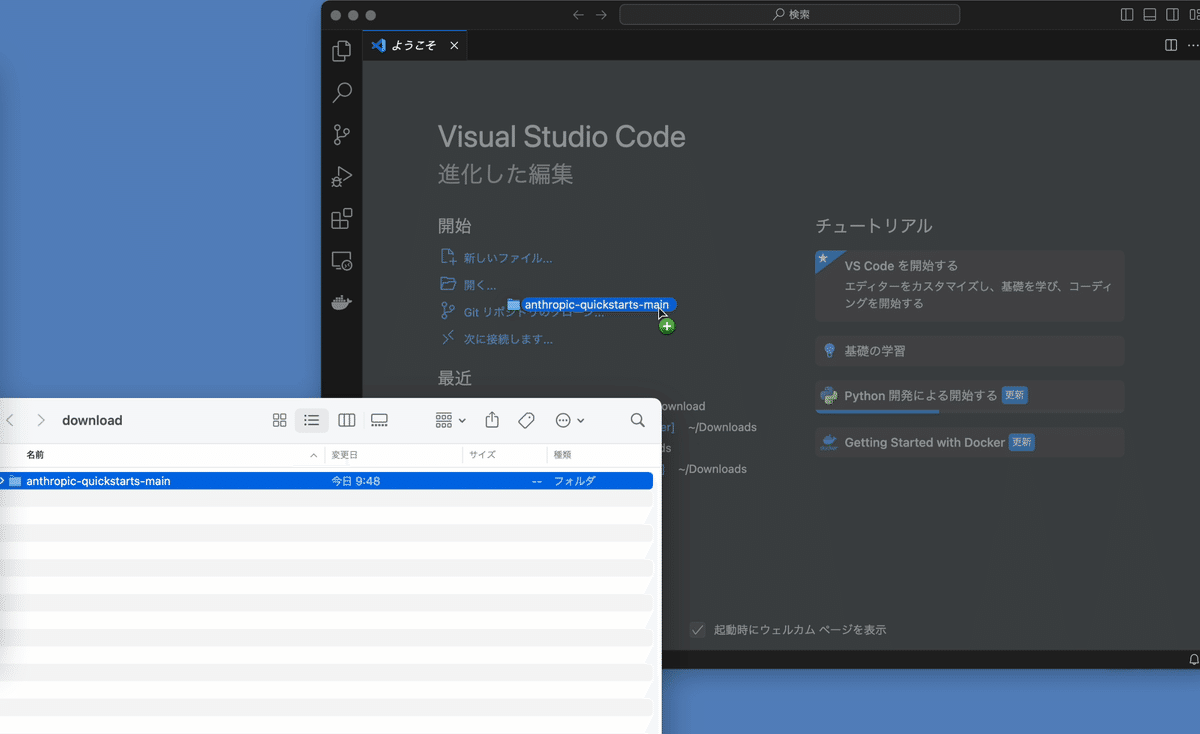Viewport: 1200px width, 734px height.
Task: Open the notifications bell in status bar
Action: (x=1194, y=660)
